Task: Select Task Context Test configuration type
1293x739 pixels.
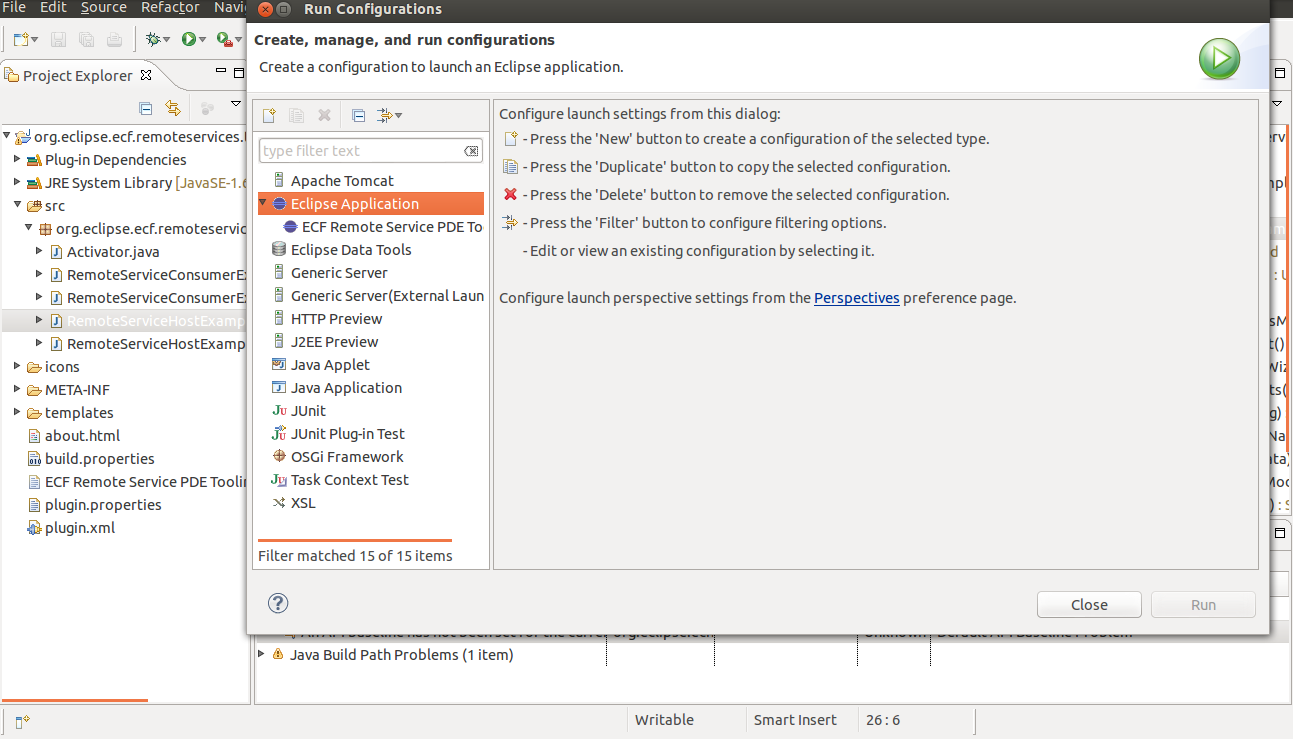Action: pyautogui.click(x=349, y=480)
